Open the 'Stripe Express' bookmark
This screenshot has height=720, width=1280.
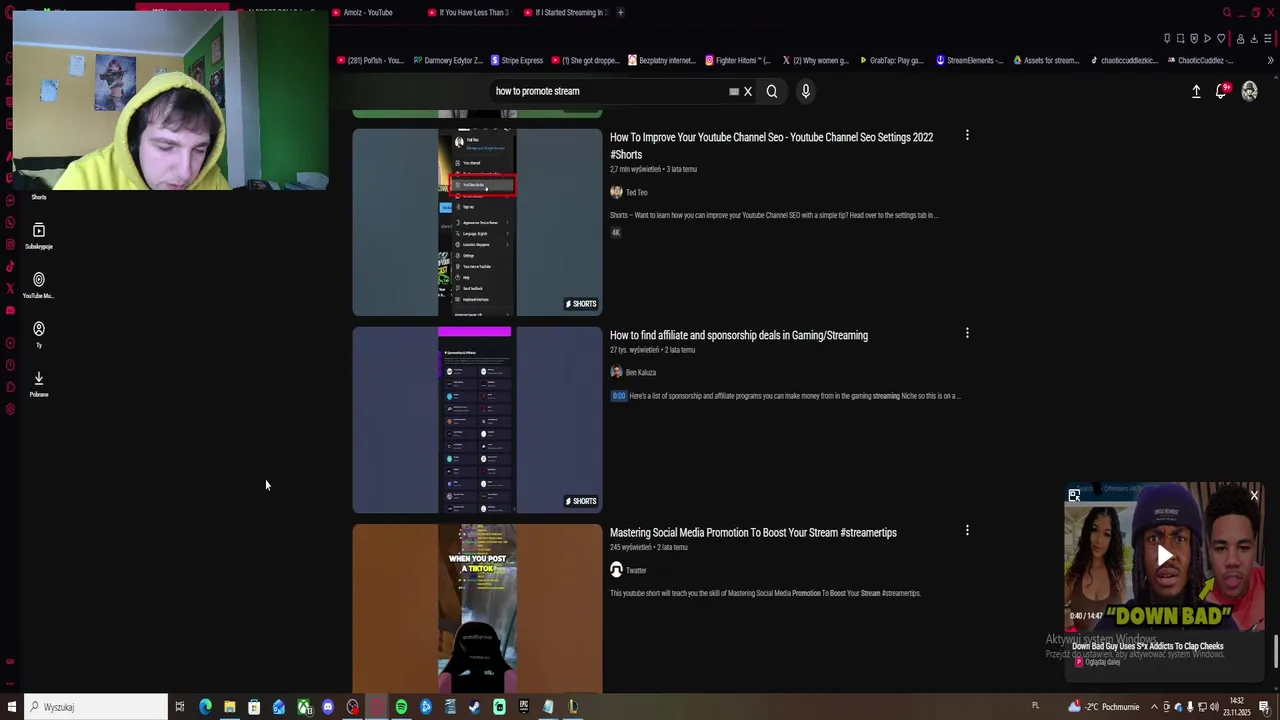pos(517,60)
